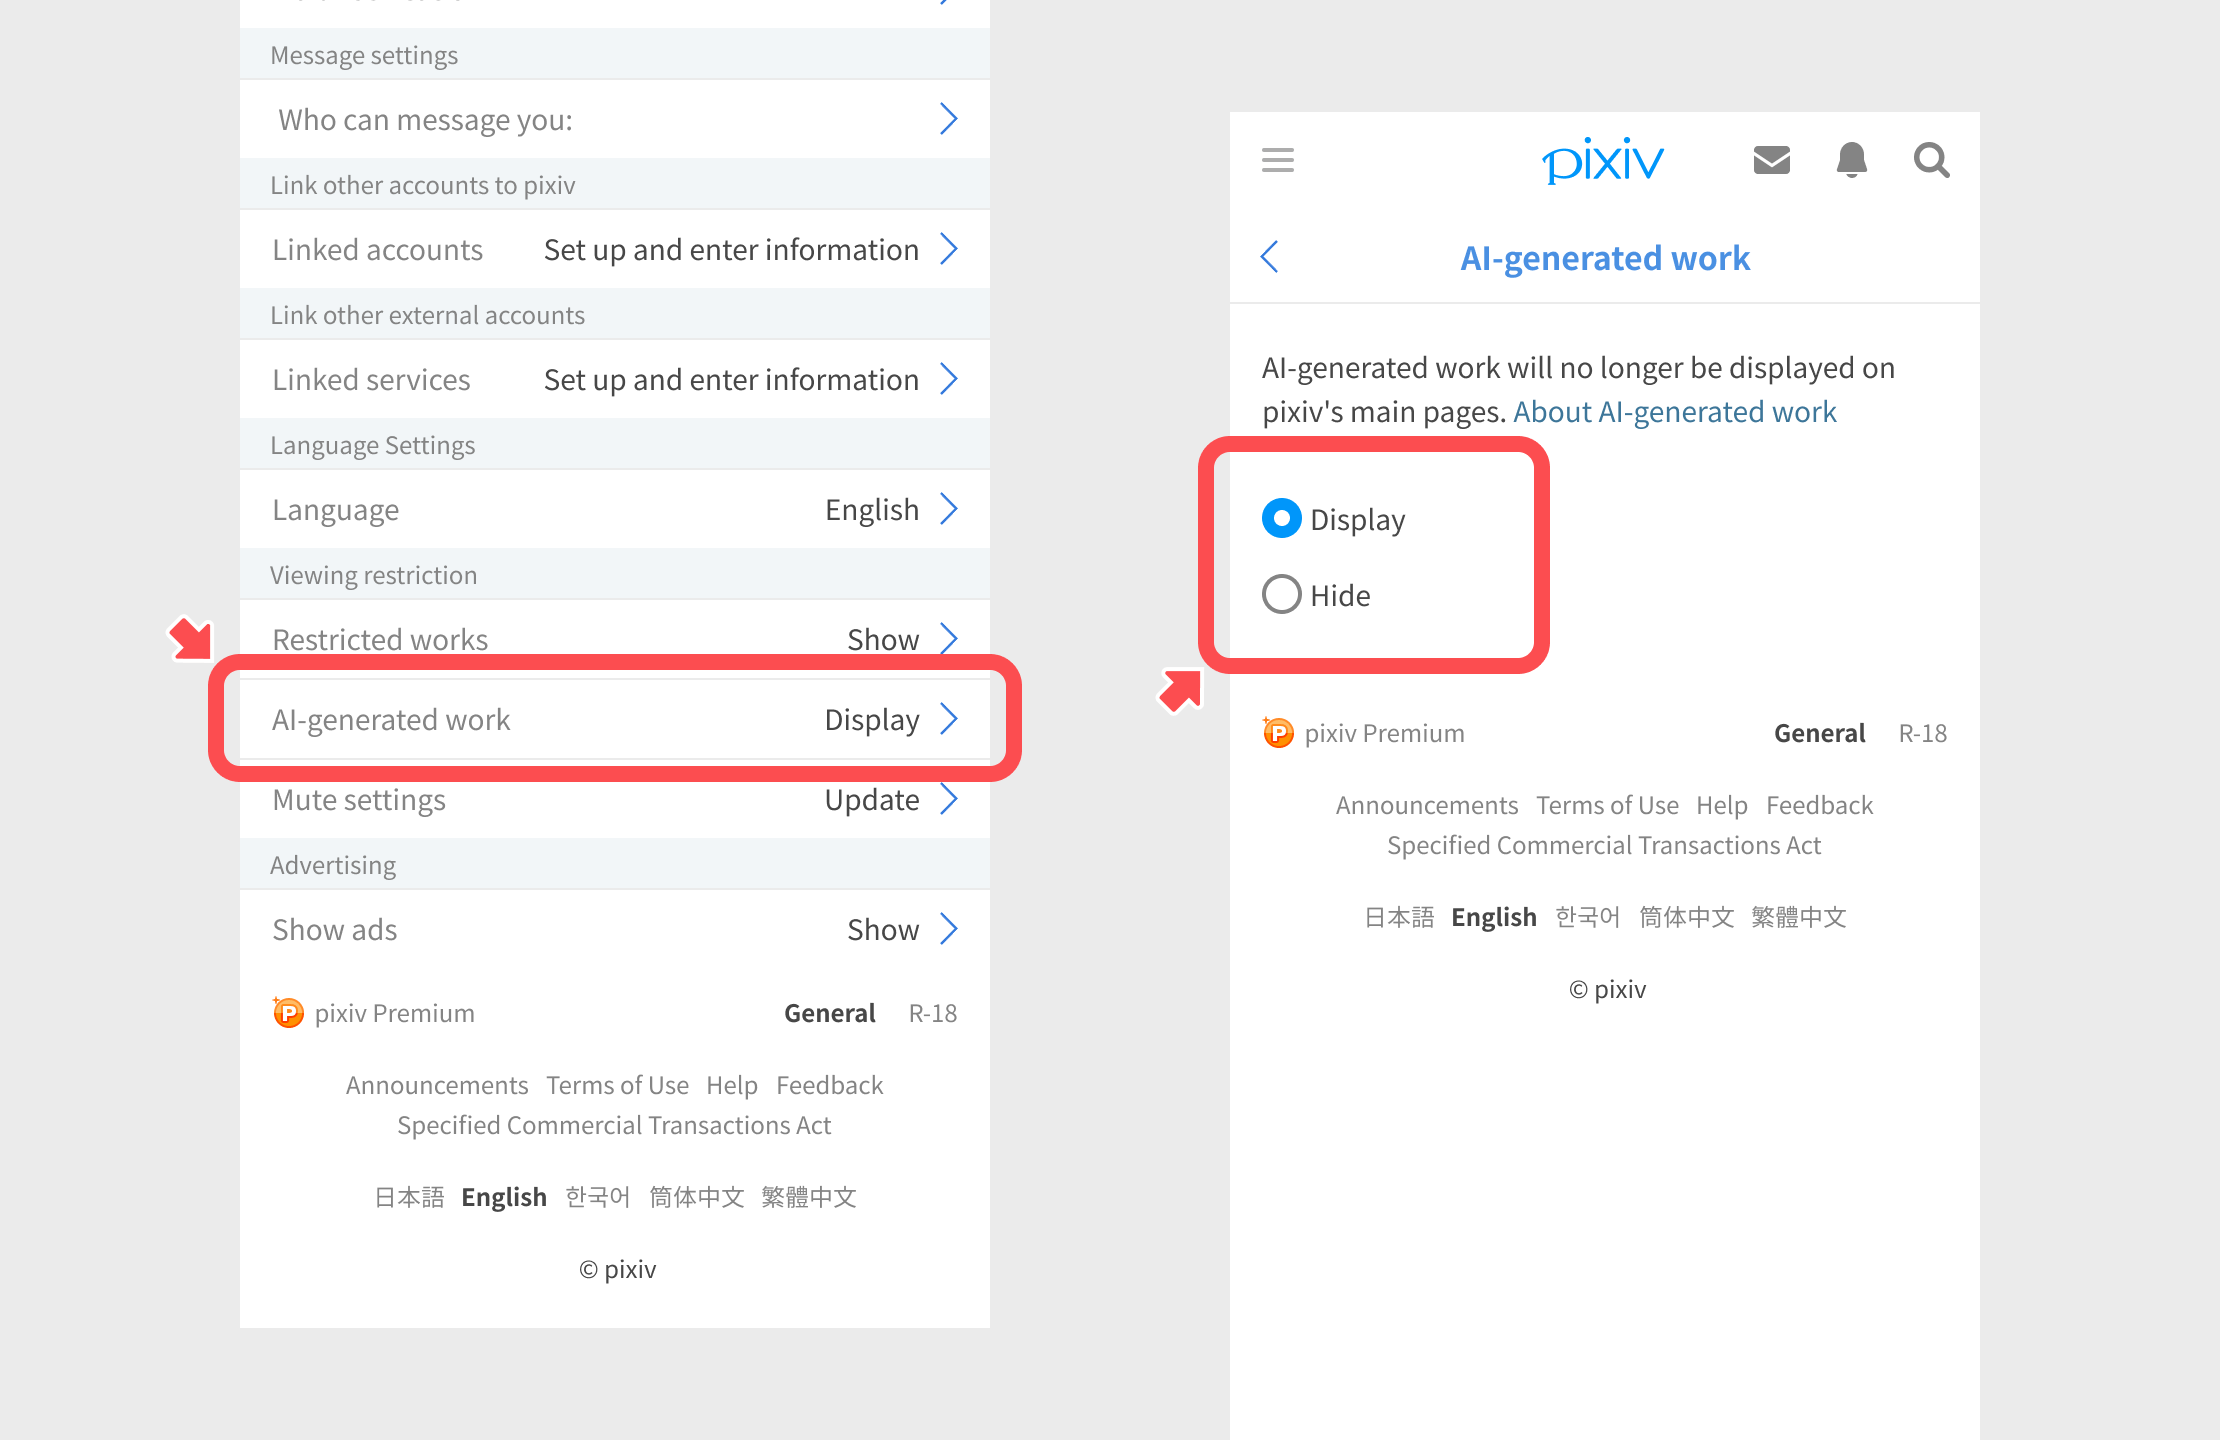Open messages envelope icon
This screenshot has height=1440, width=2220.
coord(1771,160)
